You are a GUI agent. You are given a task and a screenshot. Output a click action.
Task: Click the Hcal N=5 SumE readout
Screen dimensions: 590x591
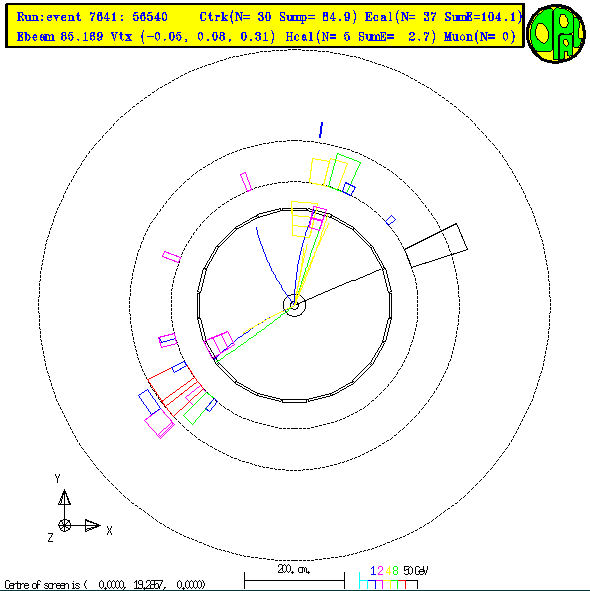pos(361,37)
